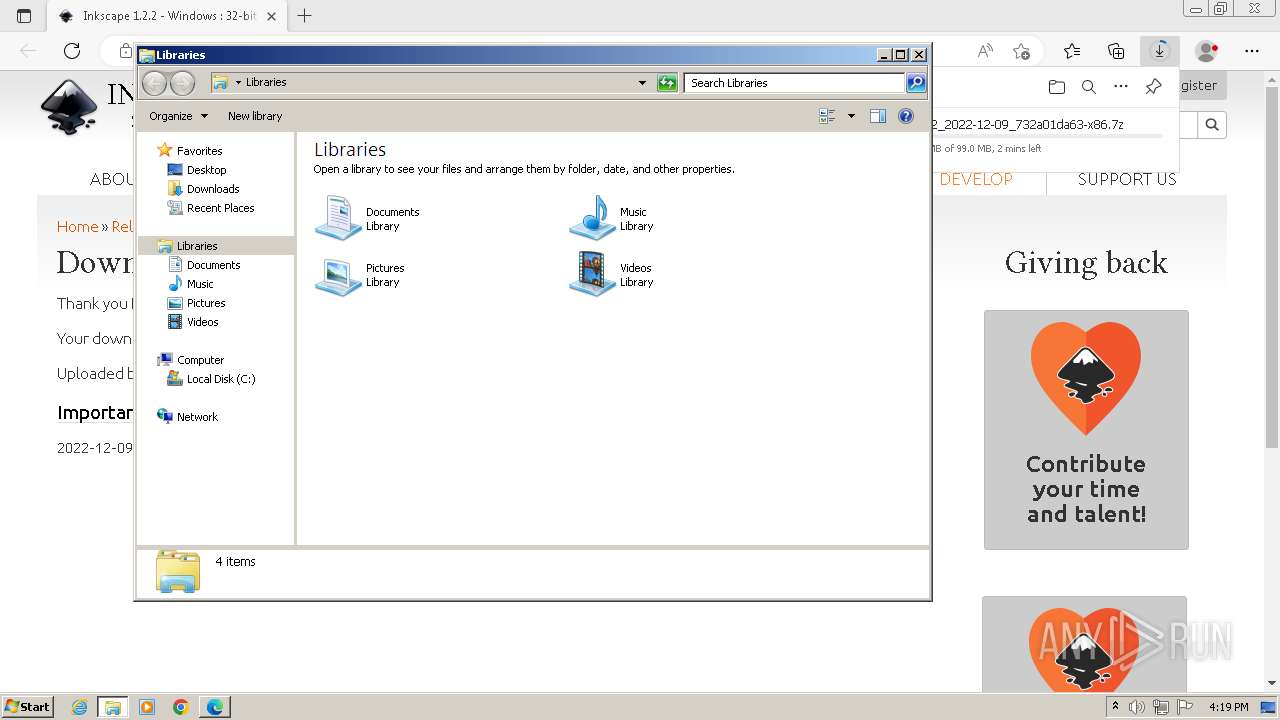The height and width of the screenshot is (720, 1280).
Task: Click the breadcrumb arrow before Libraries
Action: point(238,83)
